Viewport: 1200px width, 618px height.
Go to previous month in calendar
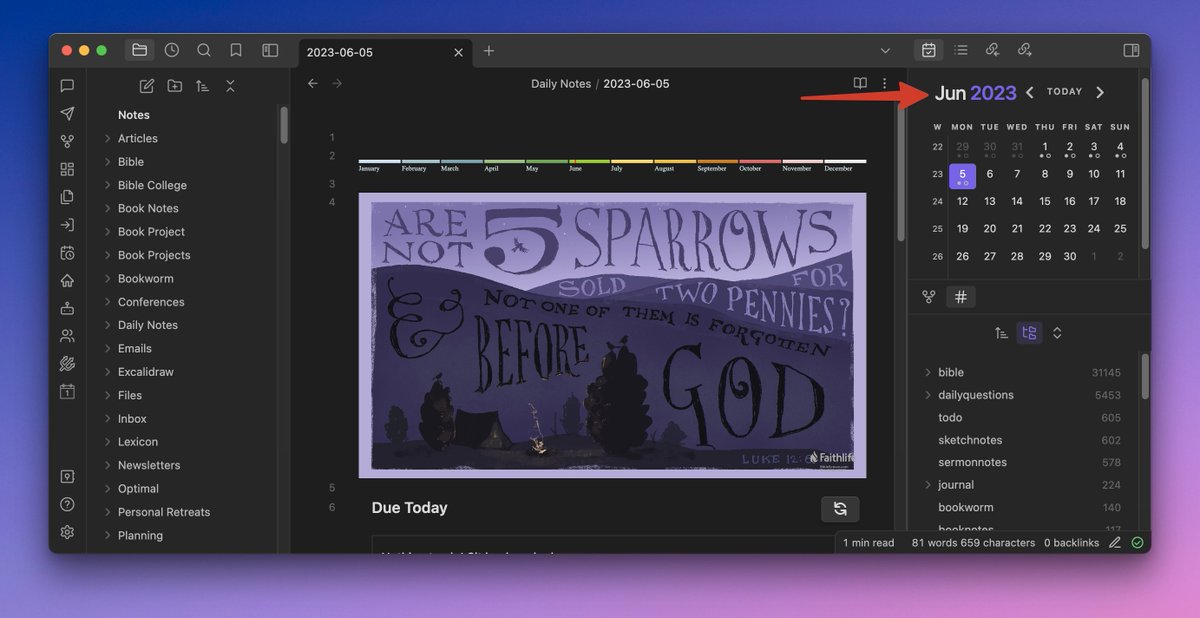[x=1030, y=92]
